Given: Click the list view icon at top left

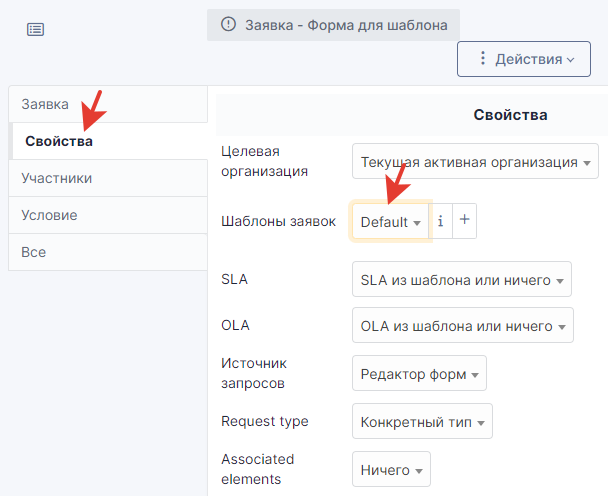Looking at the screenshot, I should pyautogui.click(x=35, y=29).
